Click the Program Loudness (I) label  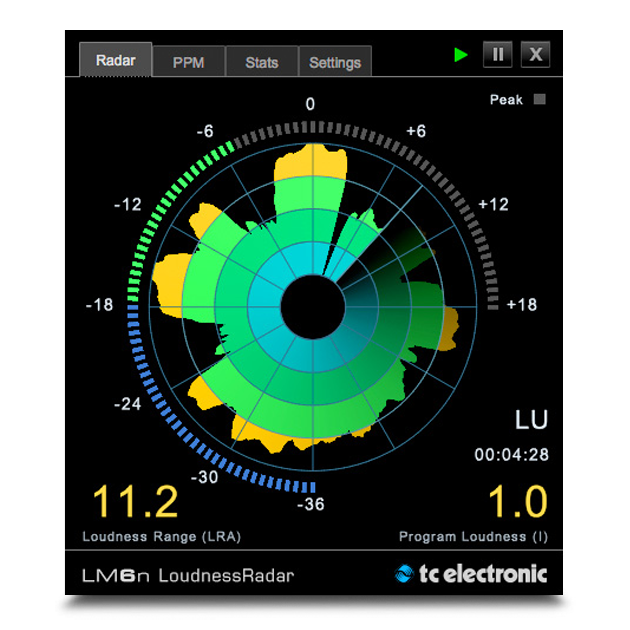point(473,536)
